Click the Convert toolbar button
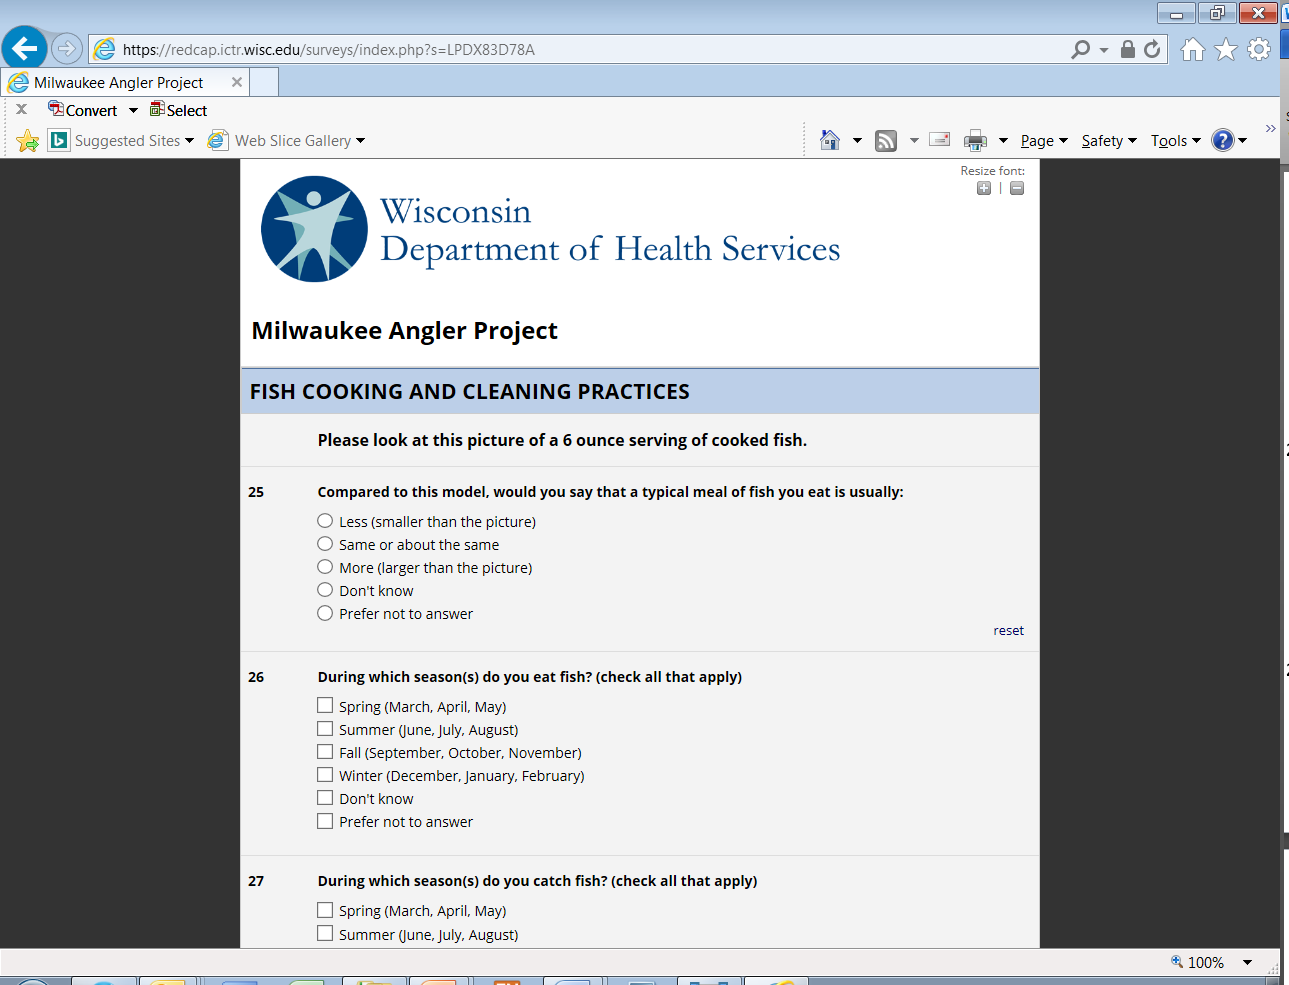Screen dimensions: 1289x985 pyautogui.click(x=83, y=110)
